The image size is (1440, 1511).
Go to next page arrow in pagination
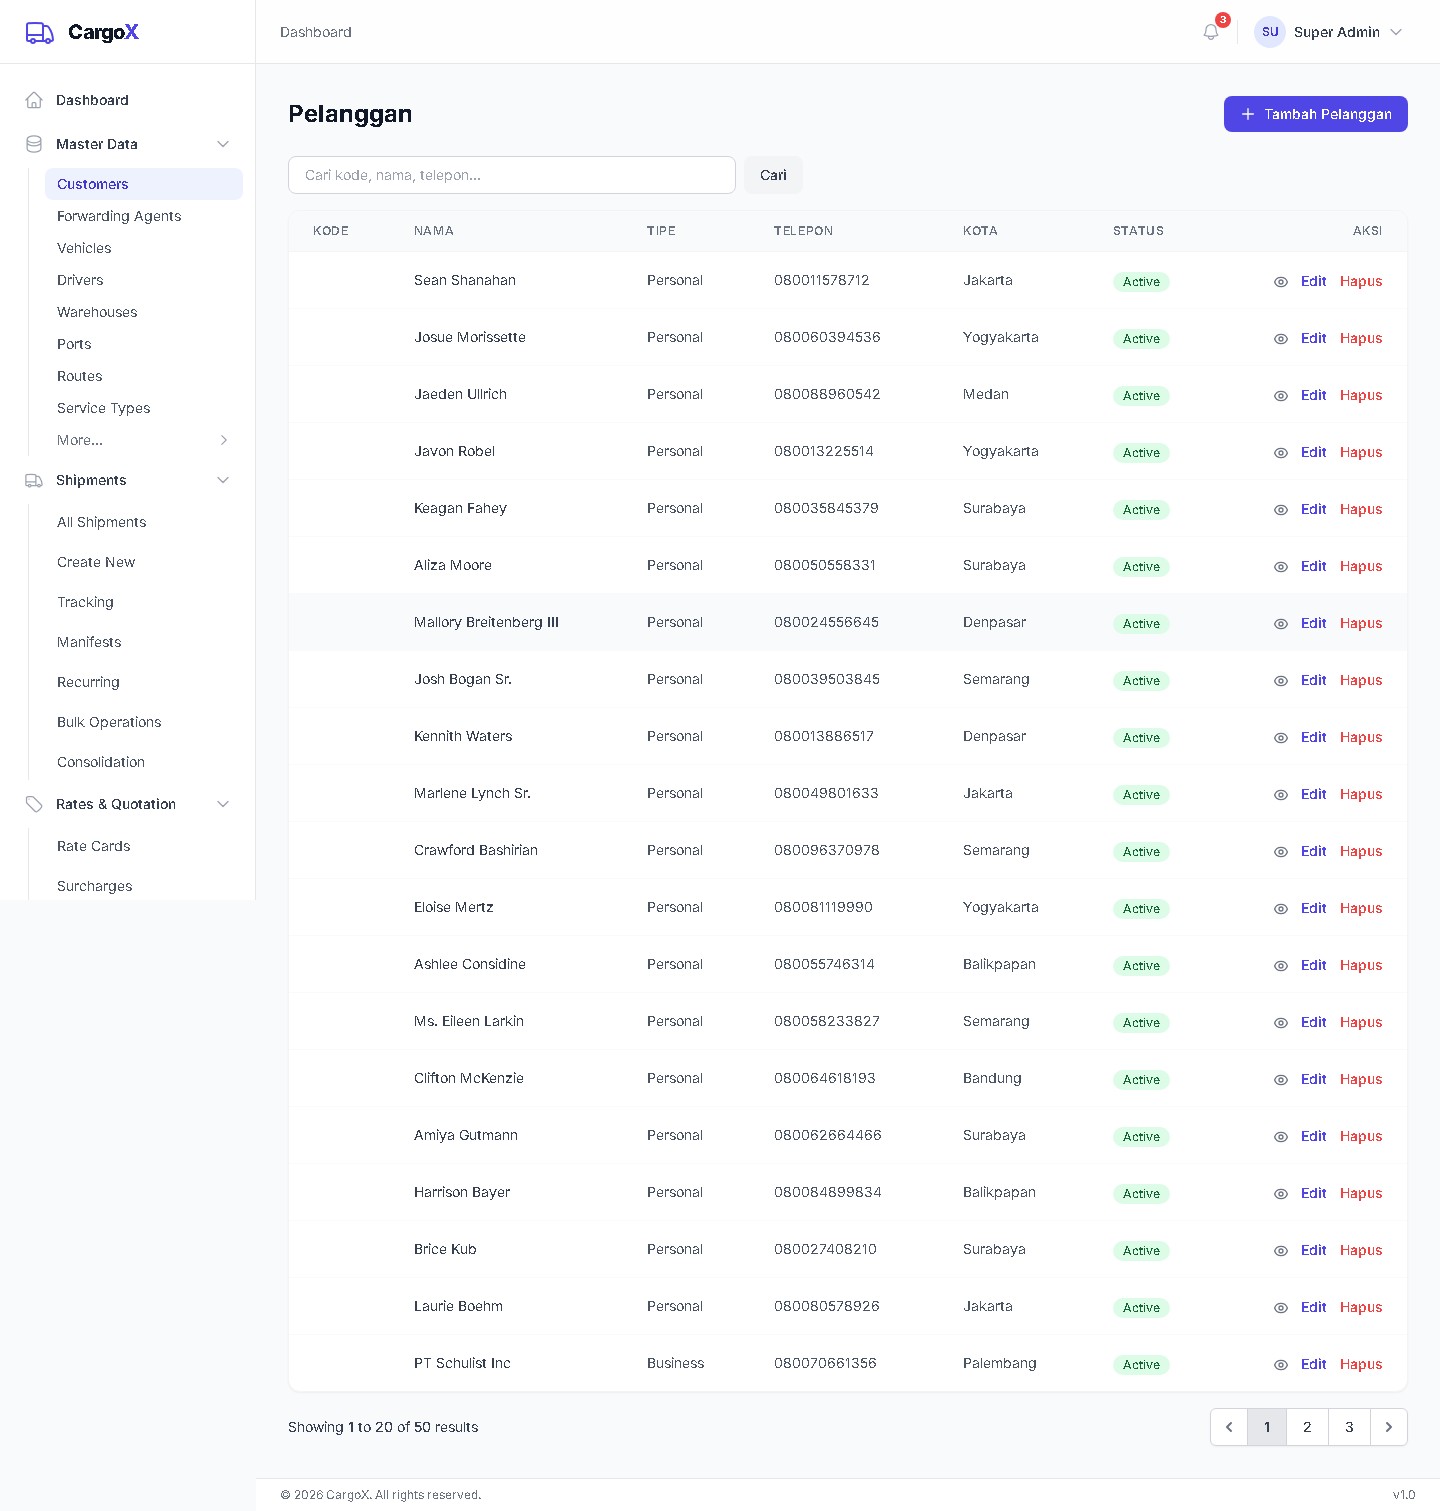point(1388,1427)
